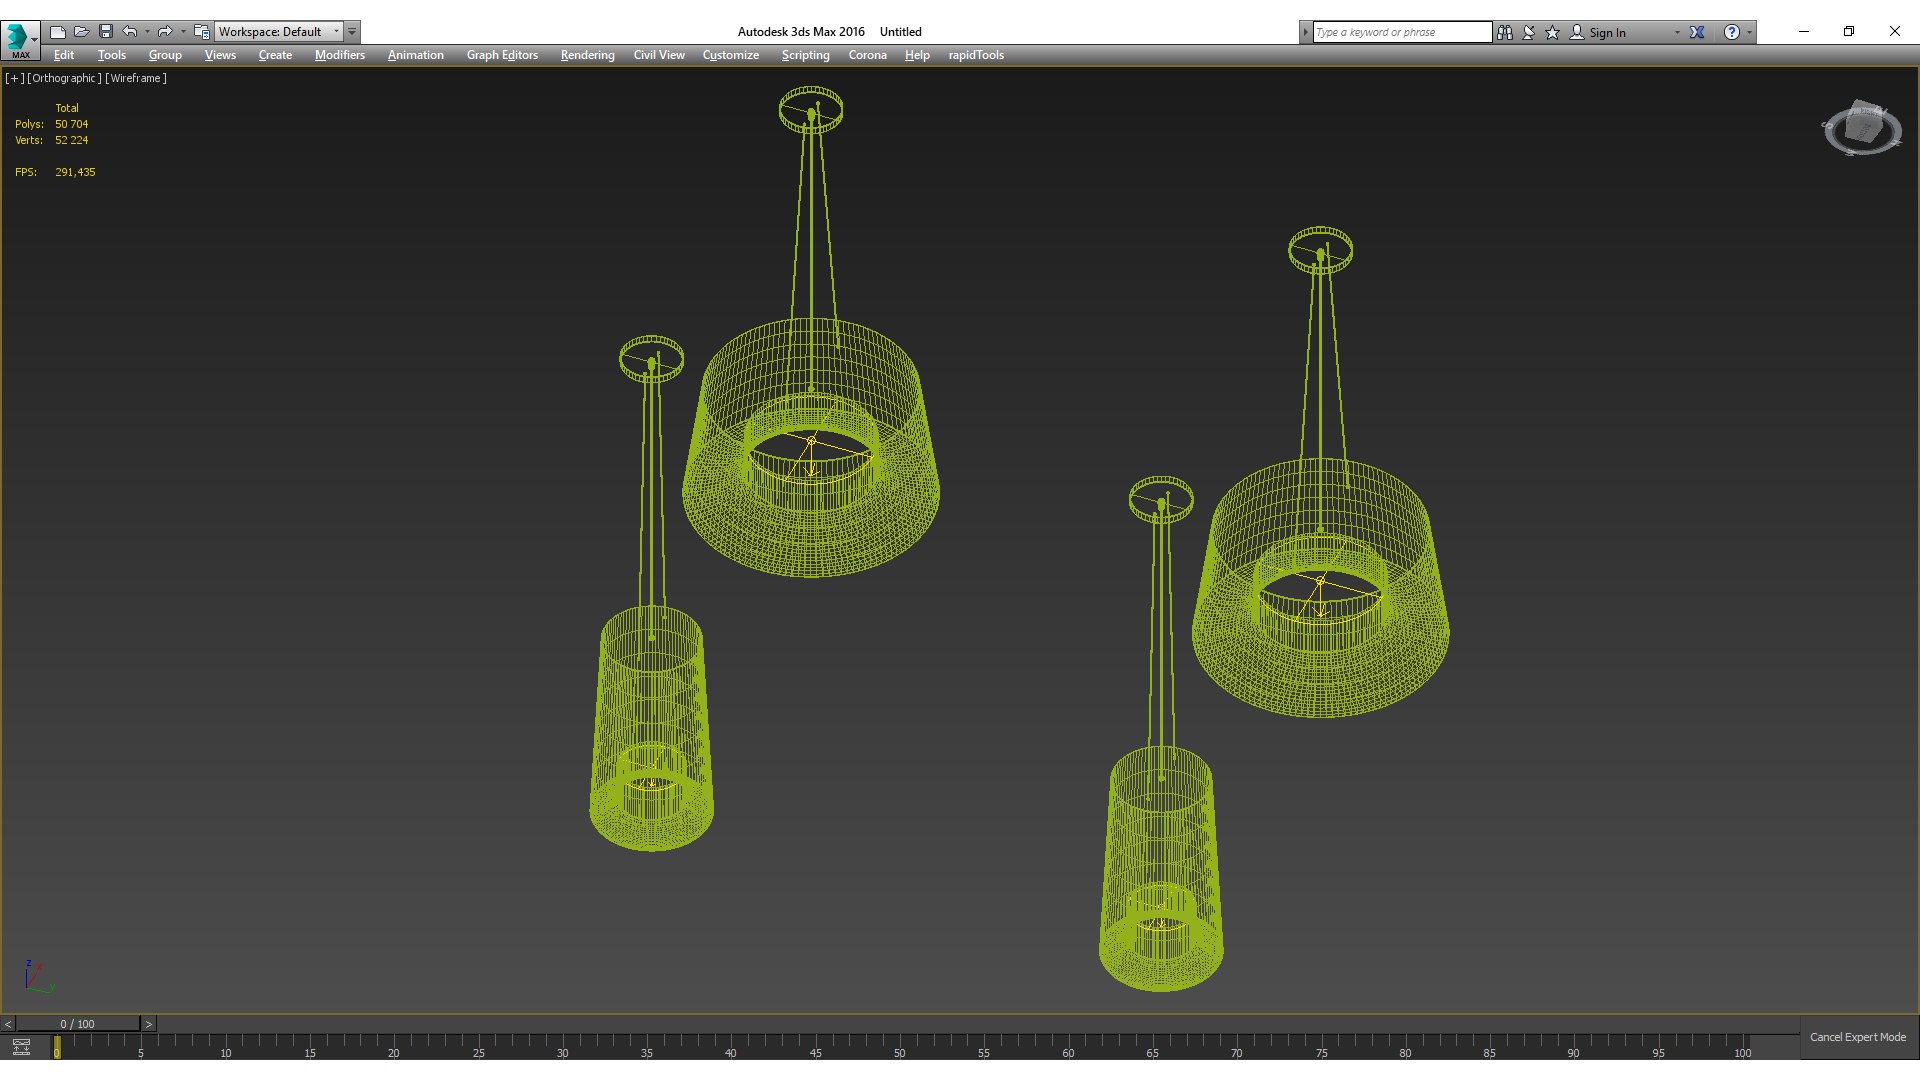Go to next frame with > arrow
This screenshot has height=1080, width=1920.
[x=148, y=1024]
